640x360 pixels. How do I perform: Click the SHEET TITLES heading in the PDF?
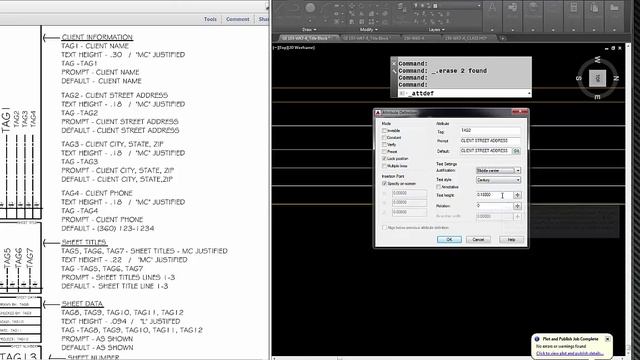point(84,242)
